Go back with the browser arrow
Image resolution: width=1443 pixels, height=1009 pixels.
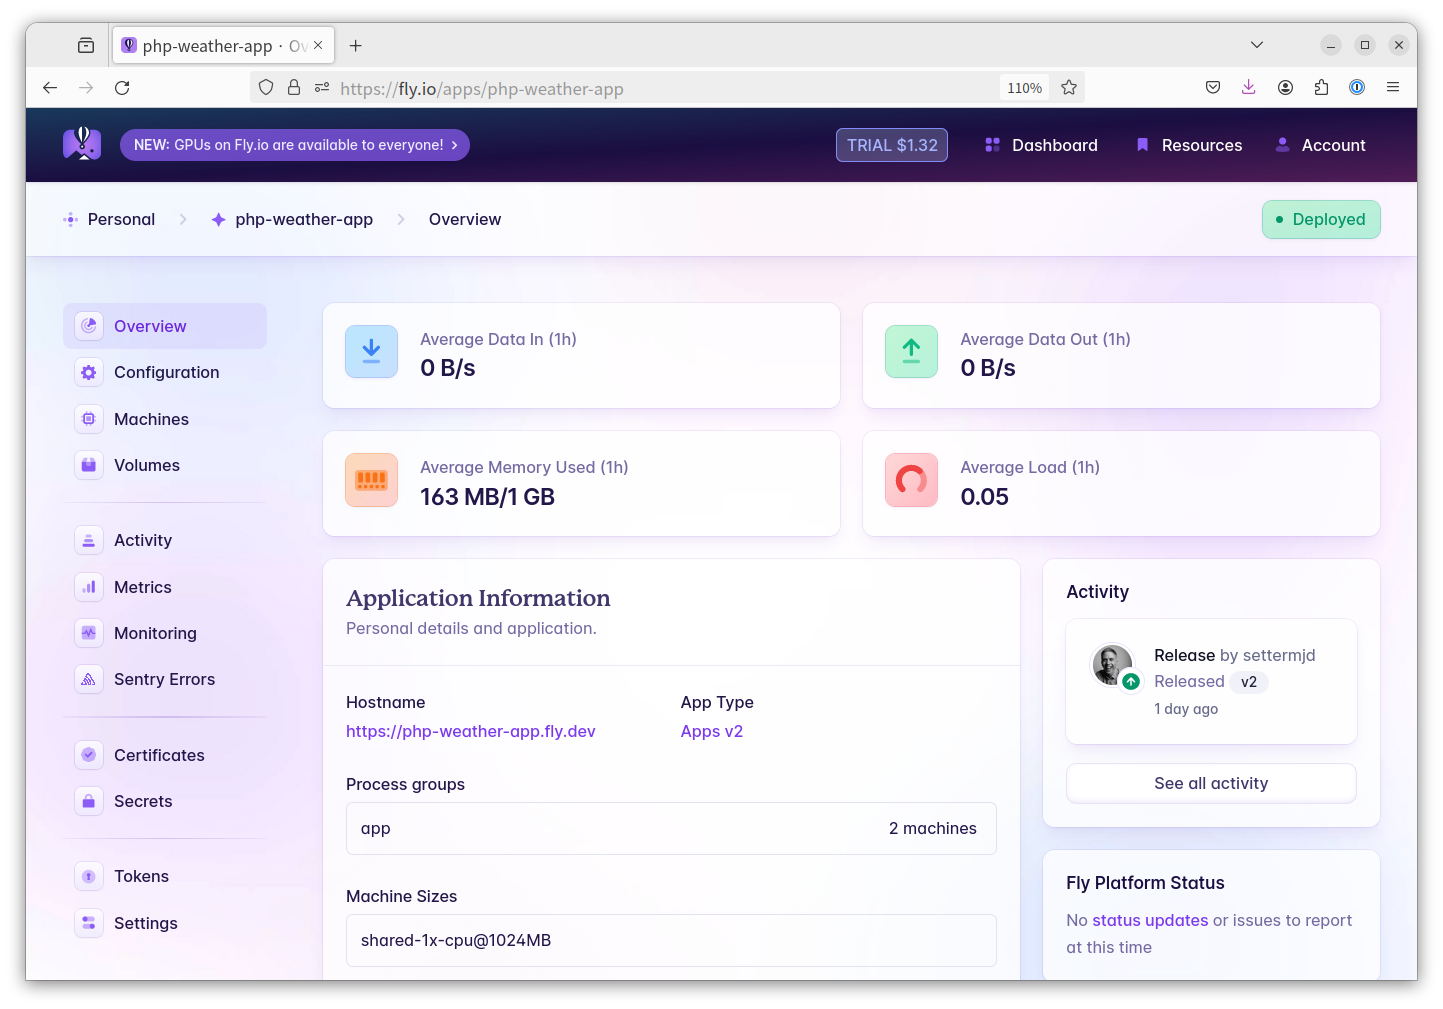(50, 88)
